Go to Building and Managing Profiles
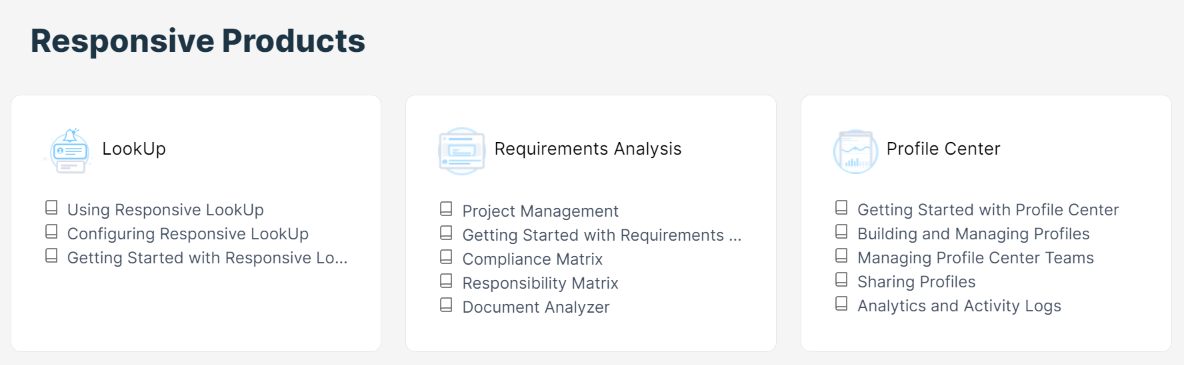Viewport: 1184px width, 365px height. pos(973,234)
